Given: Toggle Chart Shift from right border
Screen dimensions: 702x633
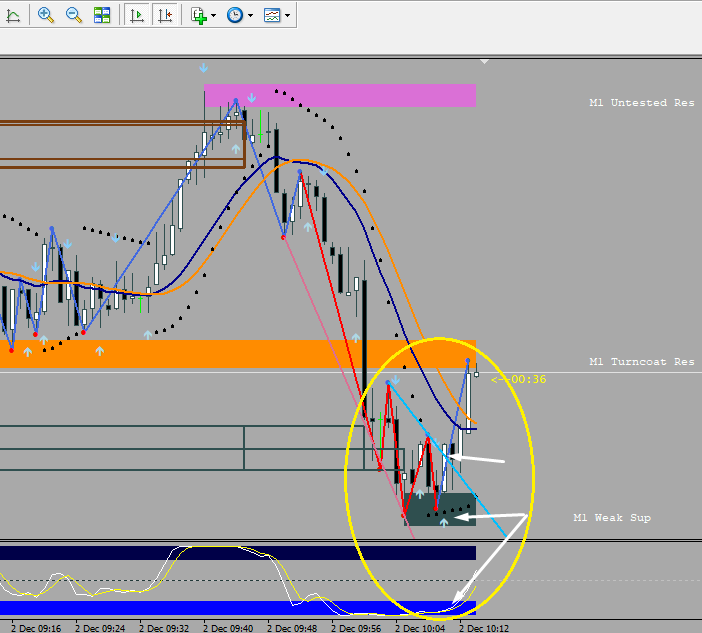Looking at the screenshot, I should pyautogui.click(x=165, y=16).
